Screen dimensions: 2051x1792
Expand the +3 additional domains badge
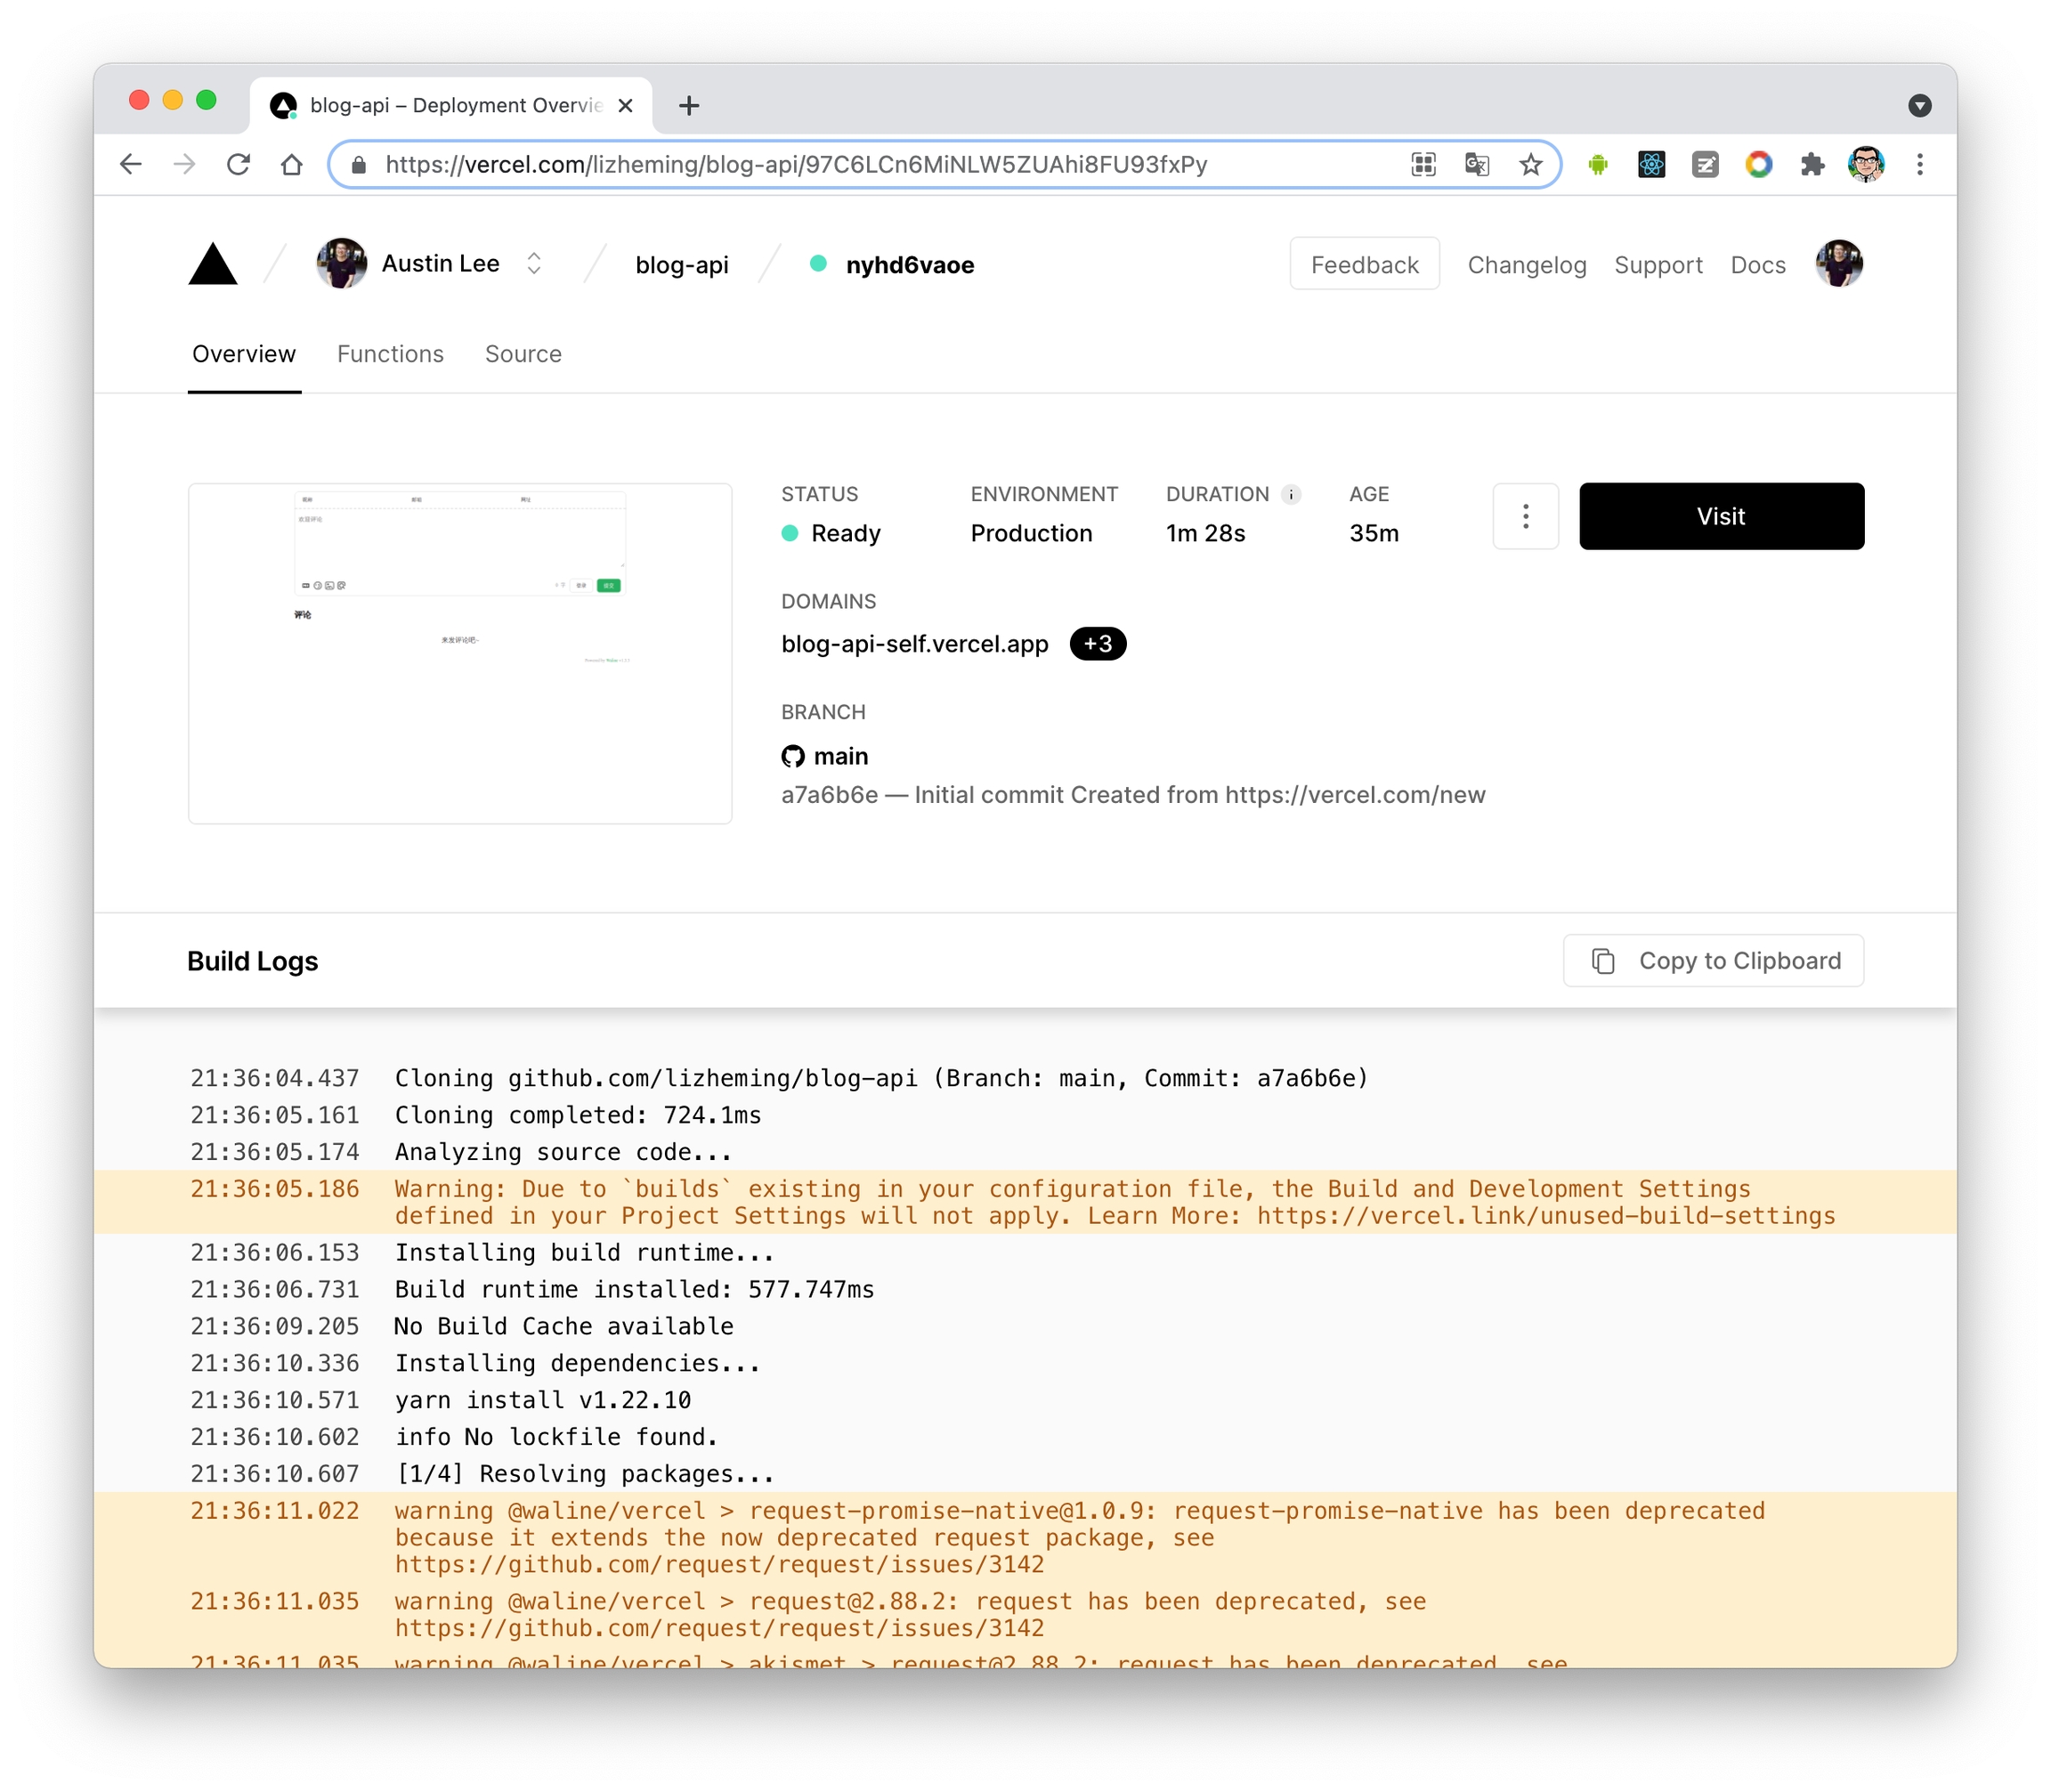(1097, 644)
